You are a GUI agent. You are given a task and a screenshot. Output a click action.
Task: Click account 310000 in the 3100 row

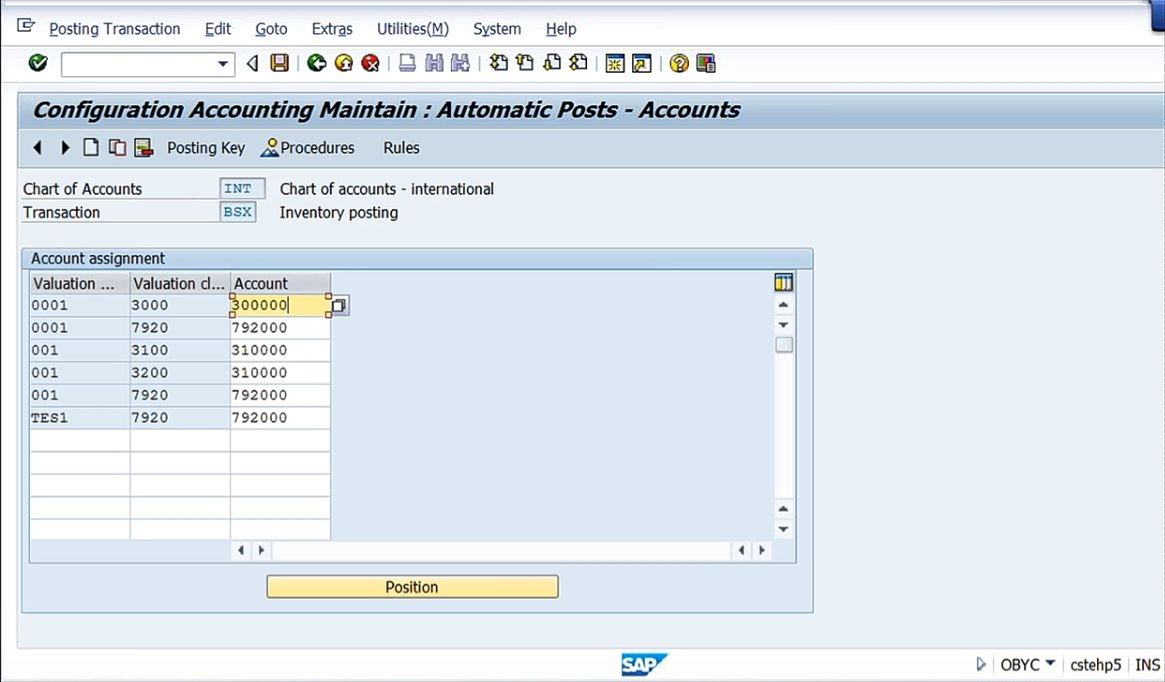pos(280,350)
